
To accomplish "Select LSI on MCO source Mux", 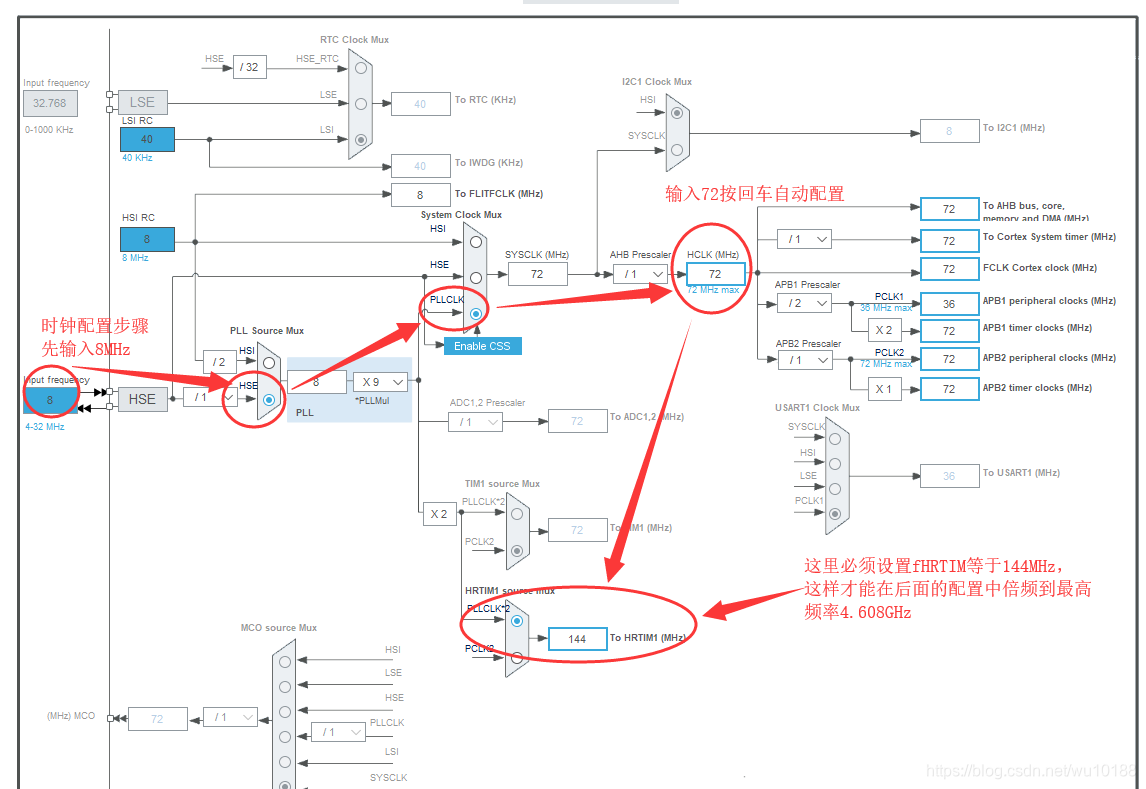I will pyautogui.click(x=285, y=761).
